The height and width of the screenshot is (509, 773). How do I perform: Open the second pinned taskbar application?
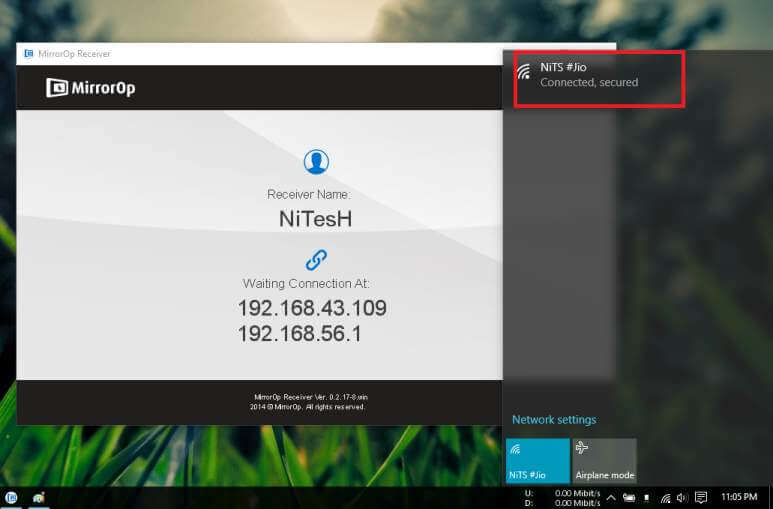point(38,498)
